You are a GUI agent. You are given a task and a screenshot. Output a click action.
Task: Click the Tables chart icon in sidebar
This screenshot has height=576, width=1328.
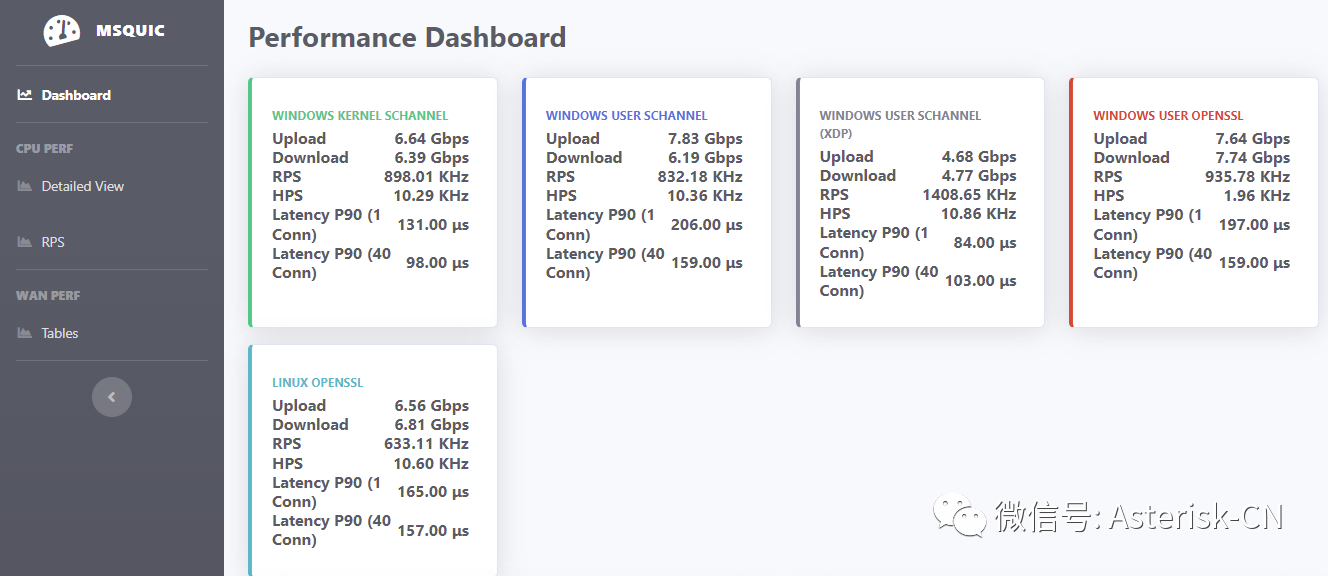point(25,333)
